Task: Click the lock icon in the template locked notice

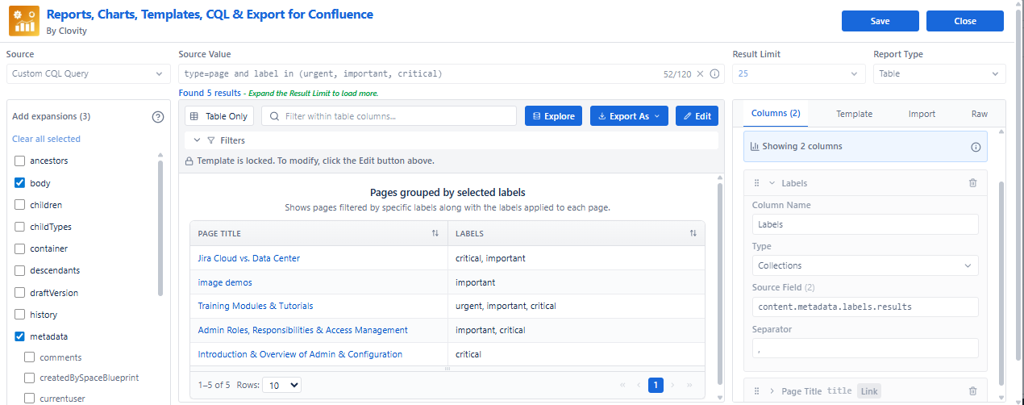Action: click(189, 161)
